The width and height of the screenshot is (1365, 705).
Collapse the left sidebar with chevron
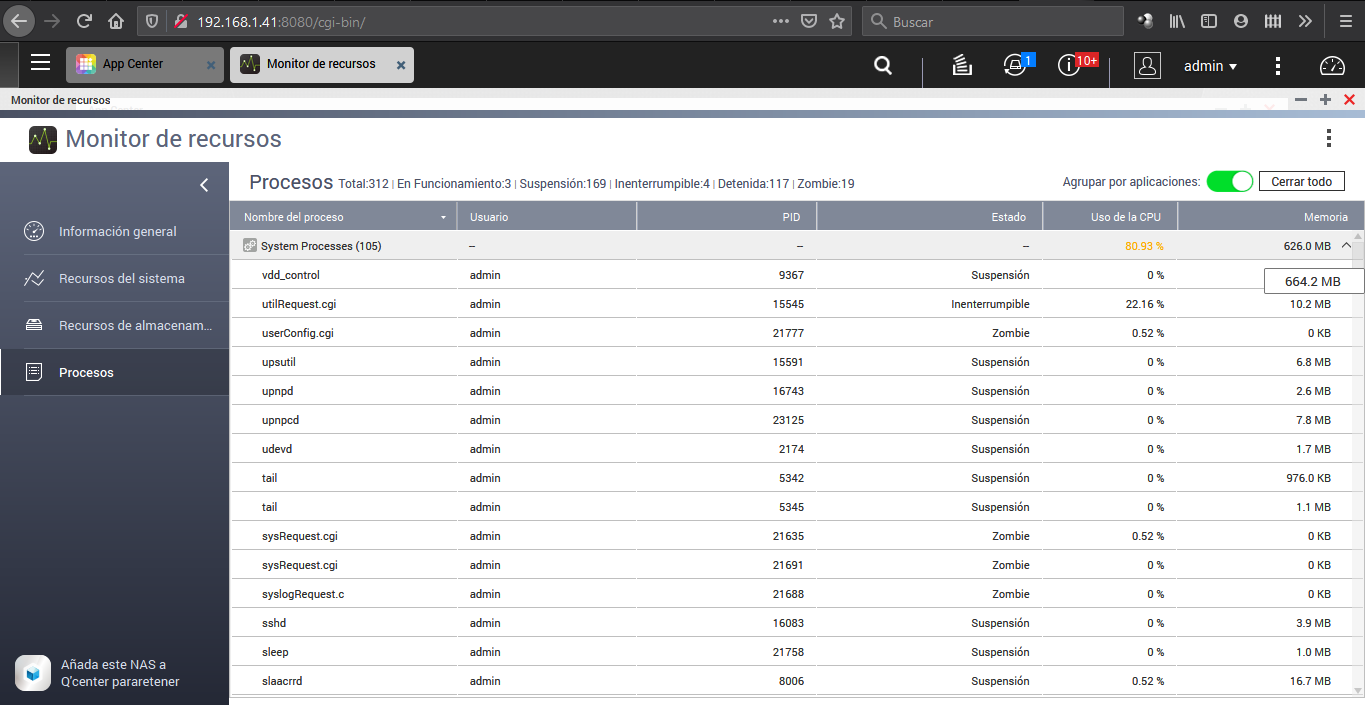click(204, 185)
